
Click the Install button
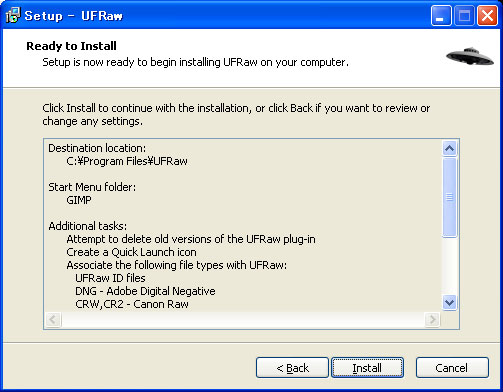(367, 368)
